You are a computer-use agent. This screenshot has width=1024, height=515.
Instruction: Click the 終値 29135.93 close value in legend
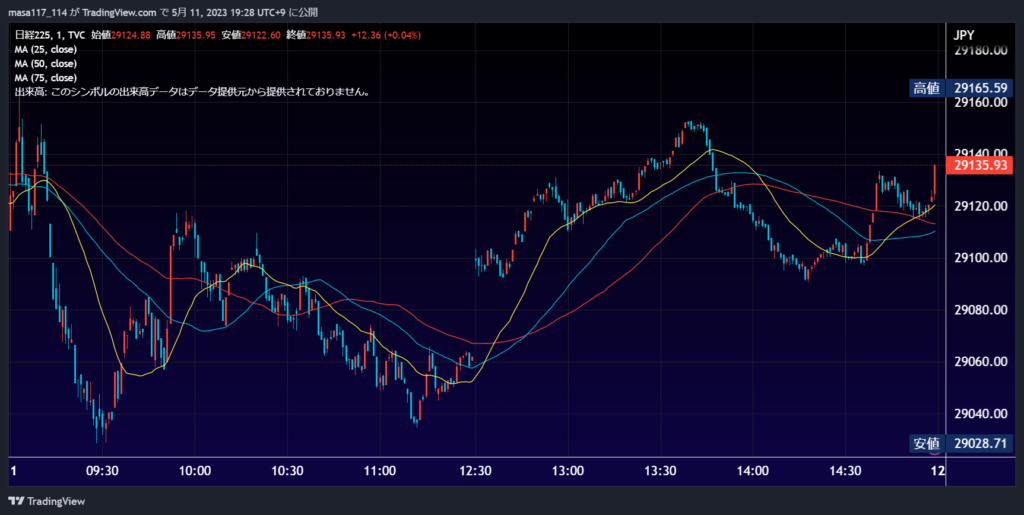point(317,35)
